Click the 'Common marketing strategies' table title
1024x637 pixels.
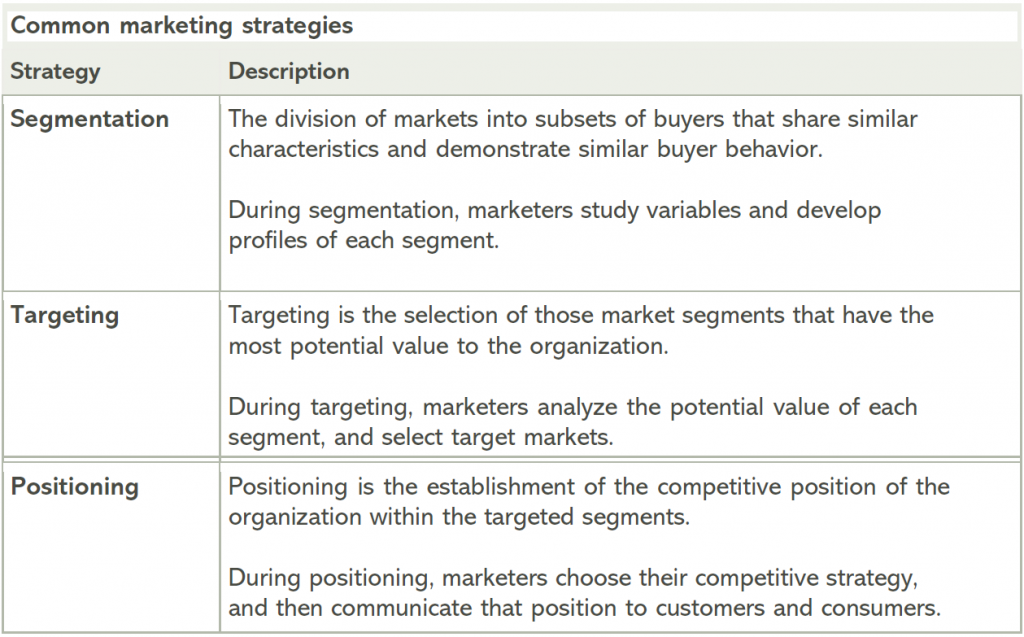(x=181, y=26)
